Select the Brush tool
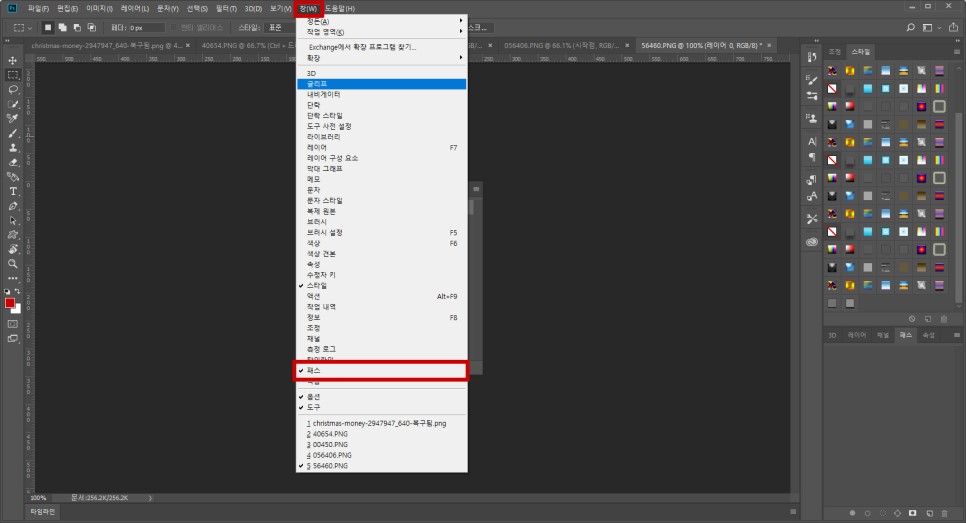Image resolution: width=966 pixels, height=523 pixels. click(12, 133)
